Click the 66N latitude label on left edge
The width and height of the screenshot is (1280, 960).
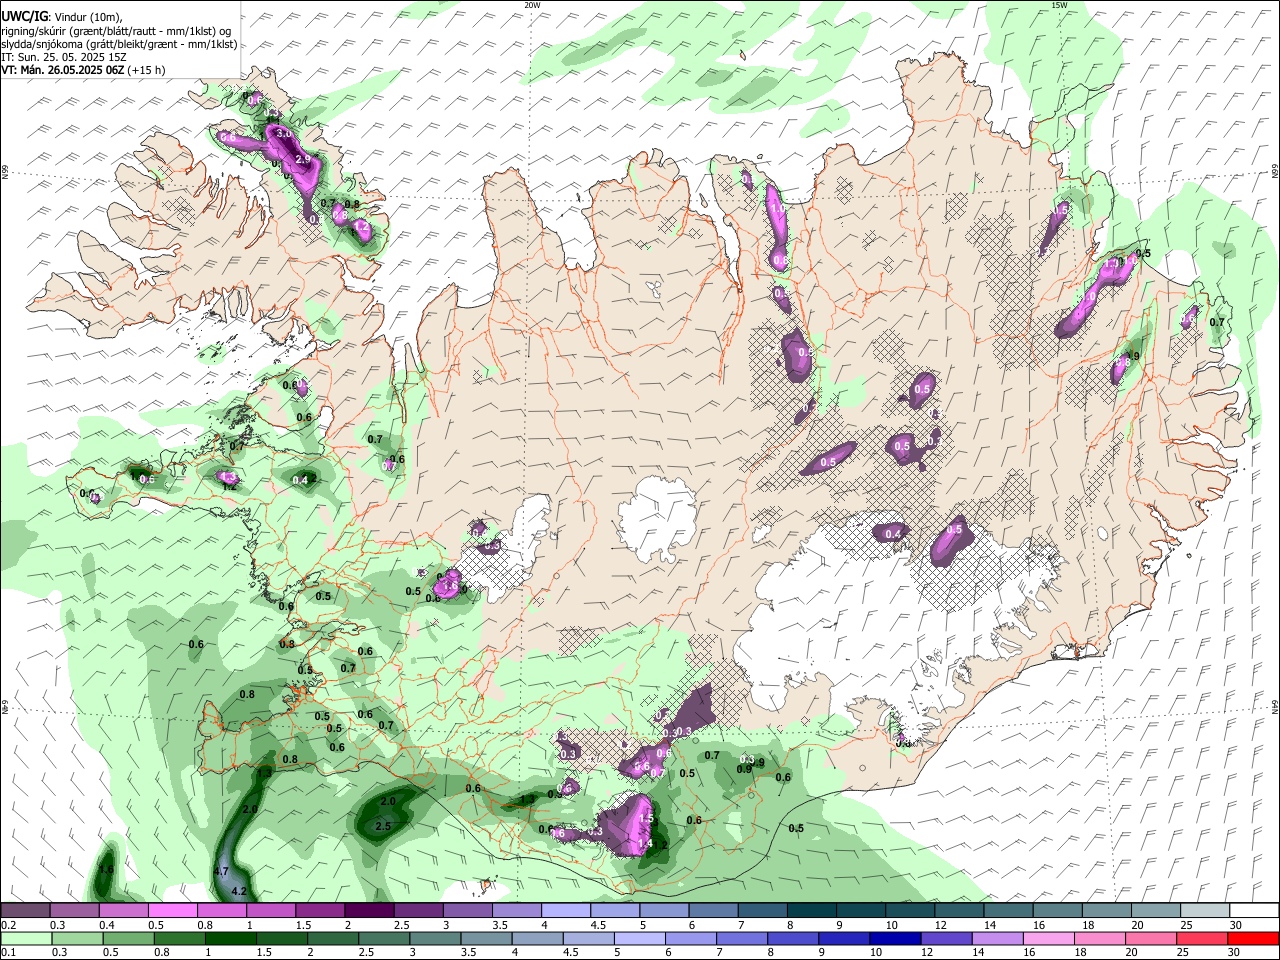pos(5,172)
